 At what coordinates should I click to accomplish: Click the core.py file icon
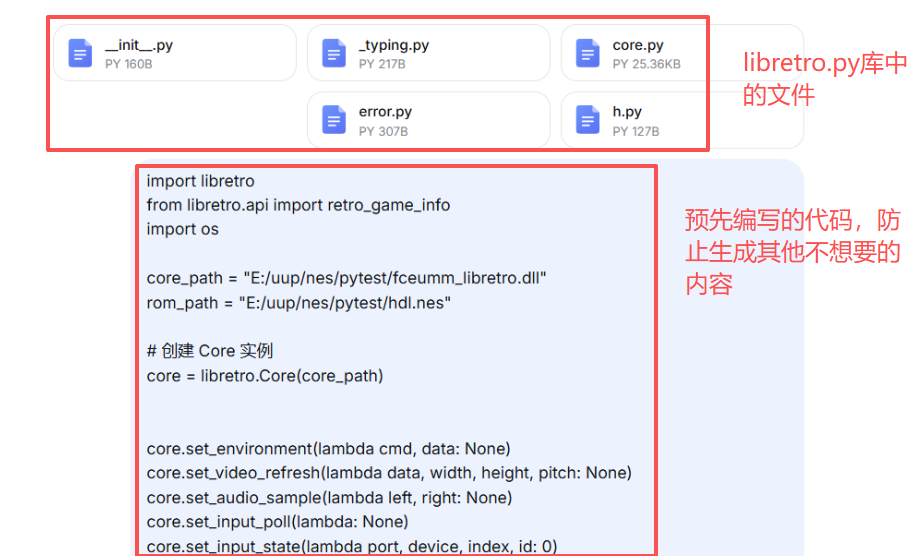point(588,54)
